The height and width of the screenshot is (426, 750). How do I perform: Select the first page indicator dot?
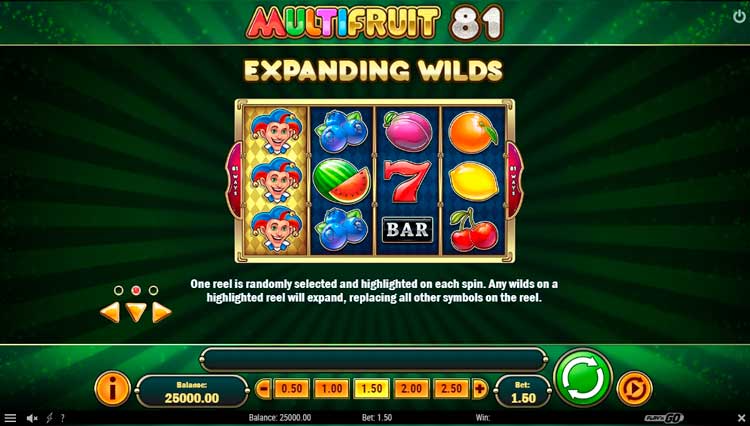click(x=119, y=290)
